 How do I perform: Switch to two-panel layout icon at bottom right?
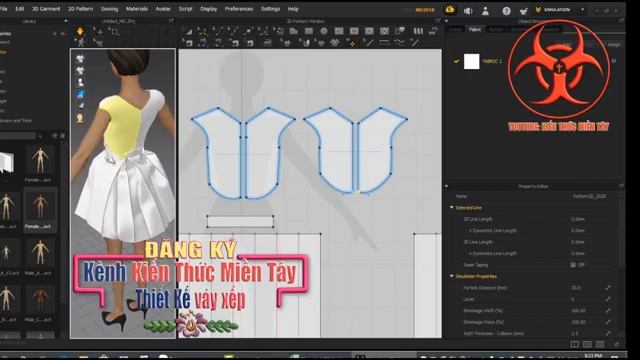point(587,345)
